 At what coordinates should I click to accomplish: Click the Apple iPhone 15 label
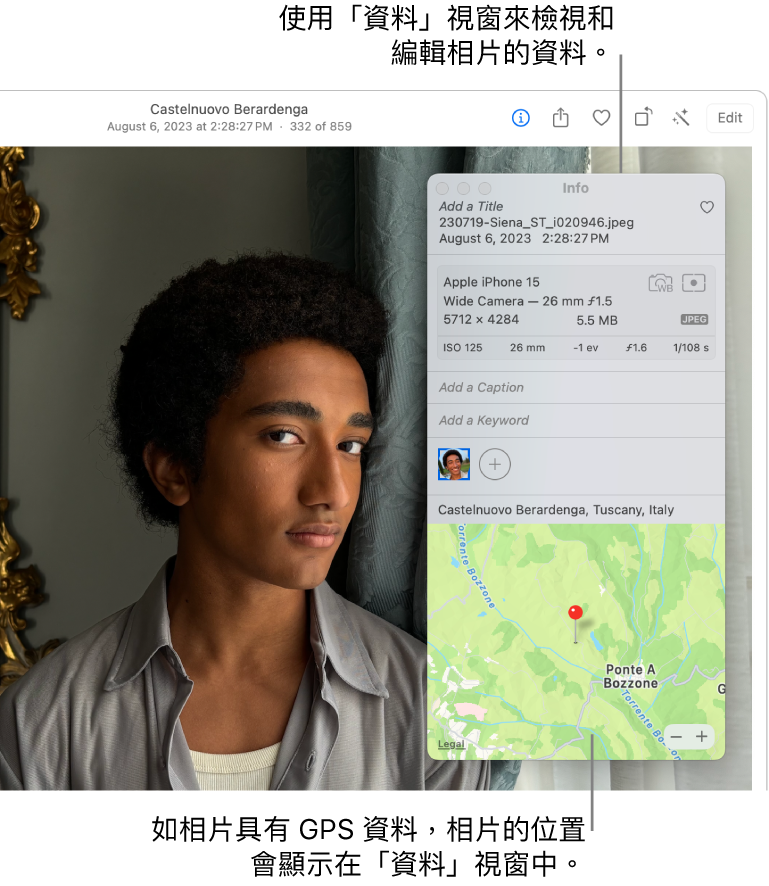491,282
